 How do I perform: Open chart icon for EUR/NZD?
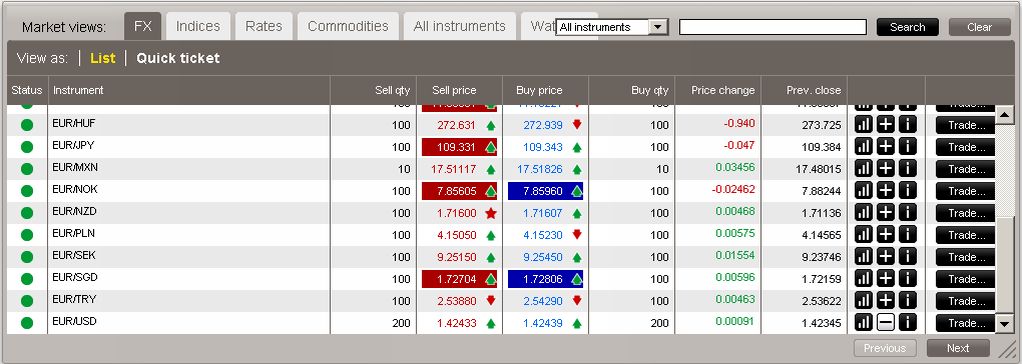tap(863, 213)
